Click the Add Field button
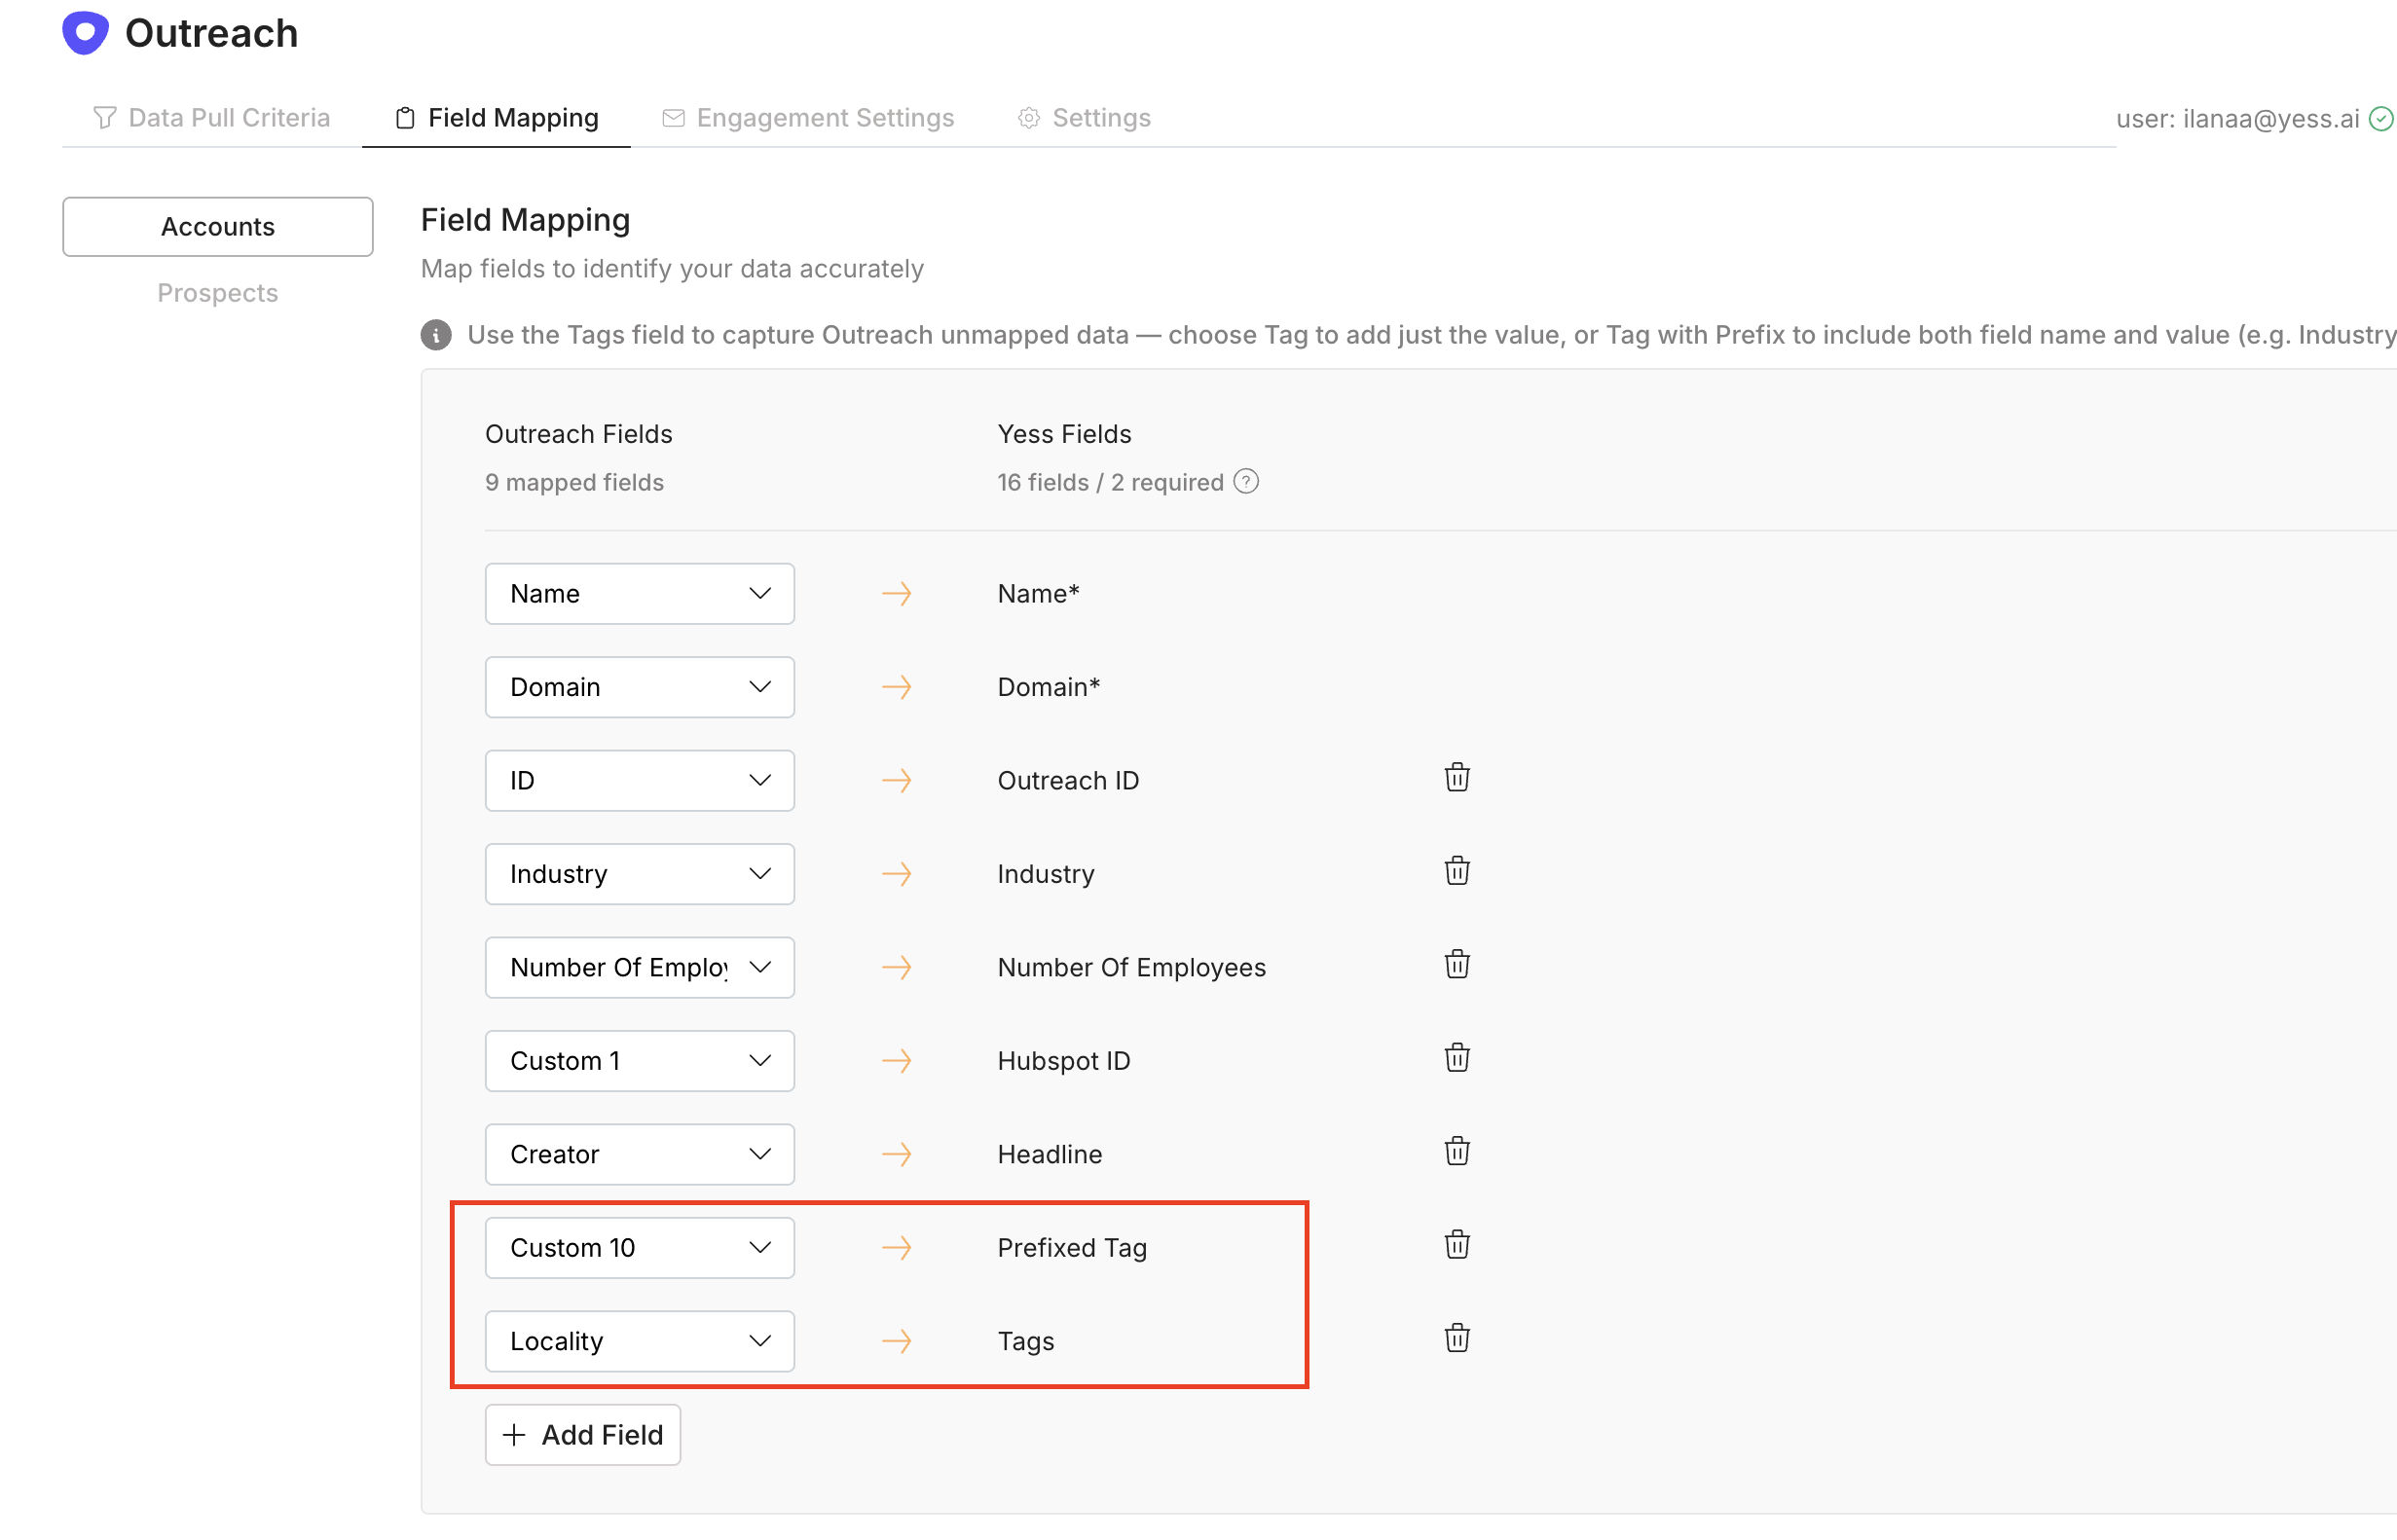Image resolution: width=2397 pixels, height=1540 pixels. (x=582, y=1435)
